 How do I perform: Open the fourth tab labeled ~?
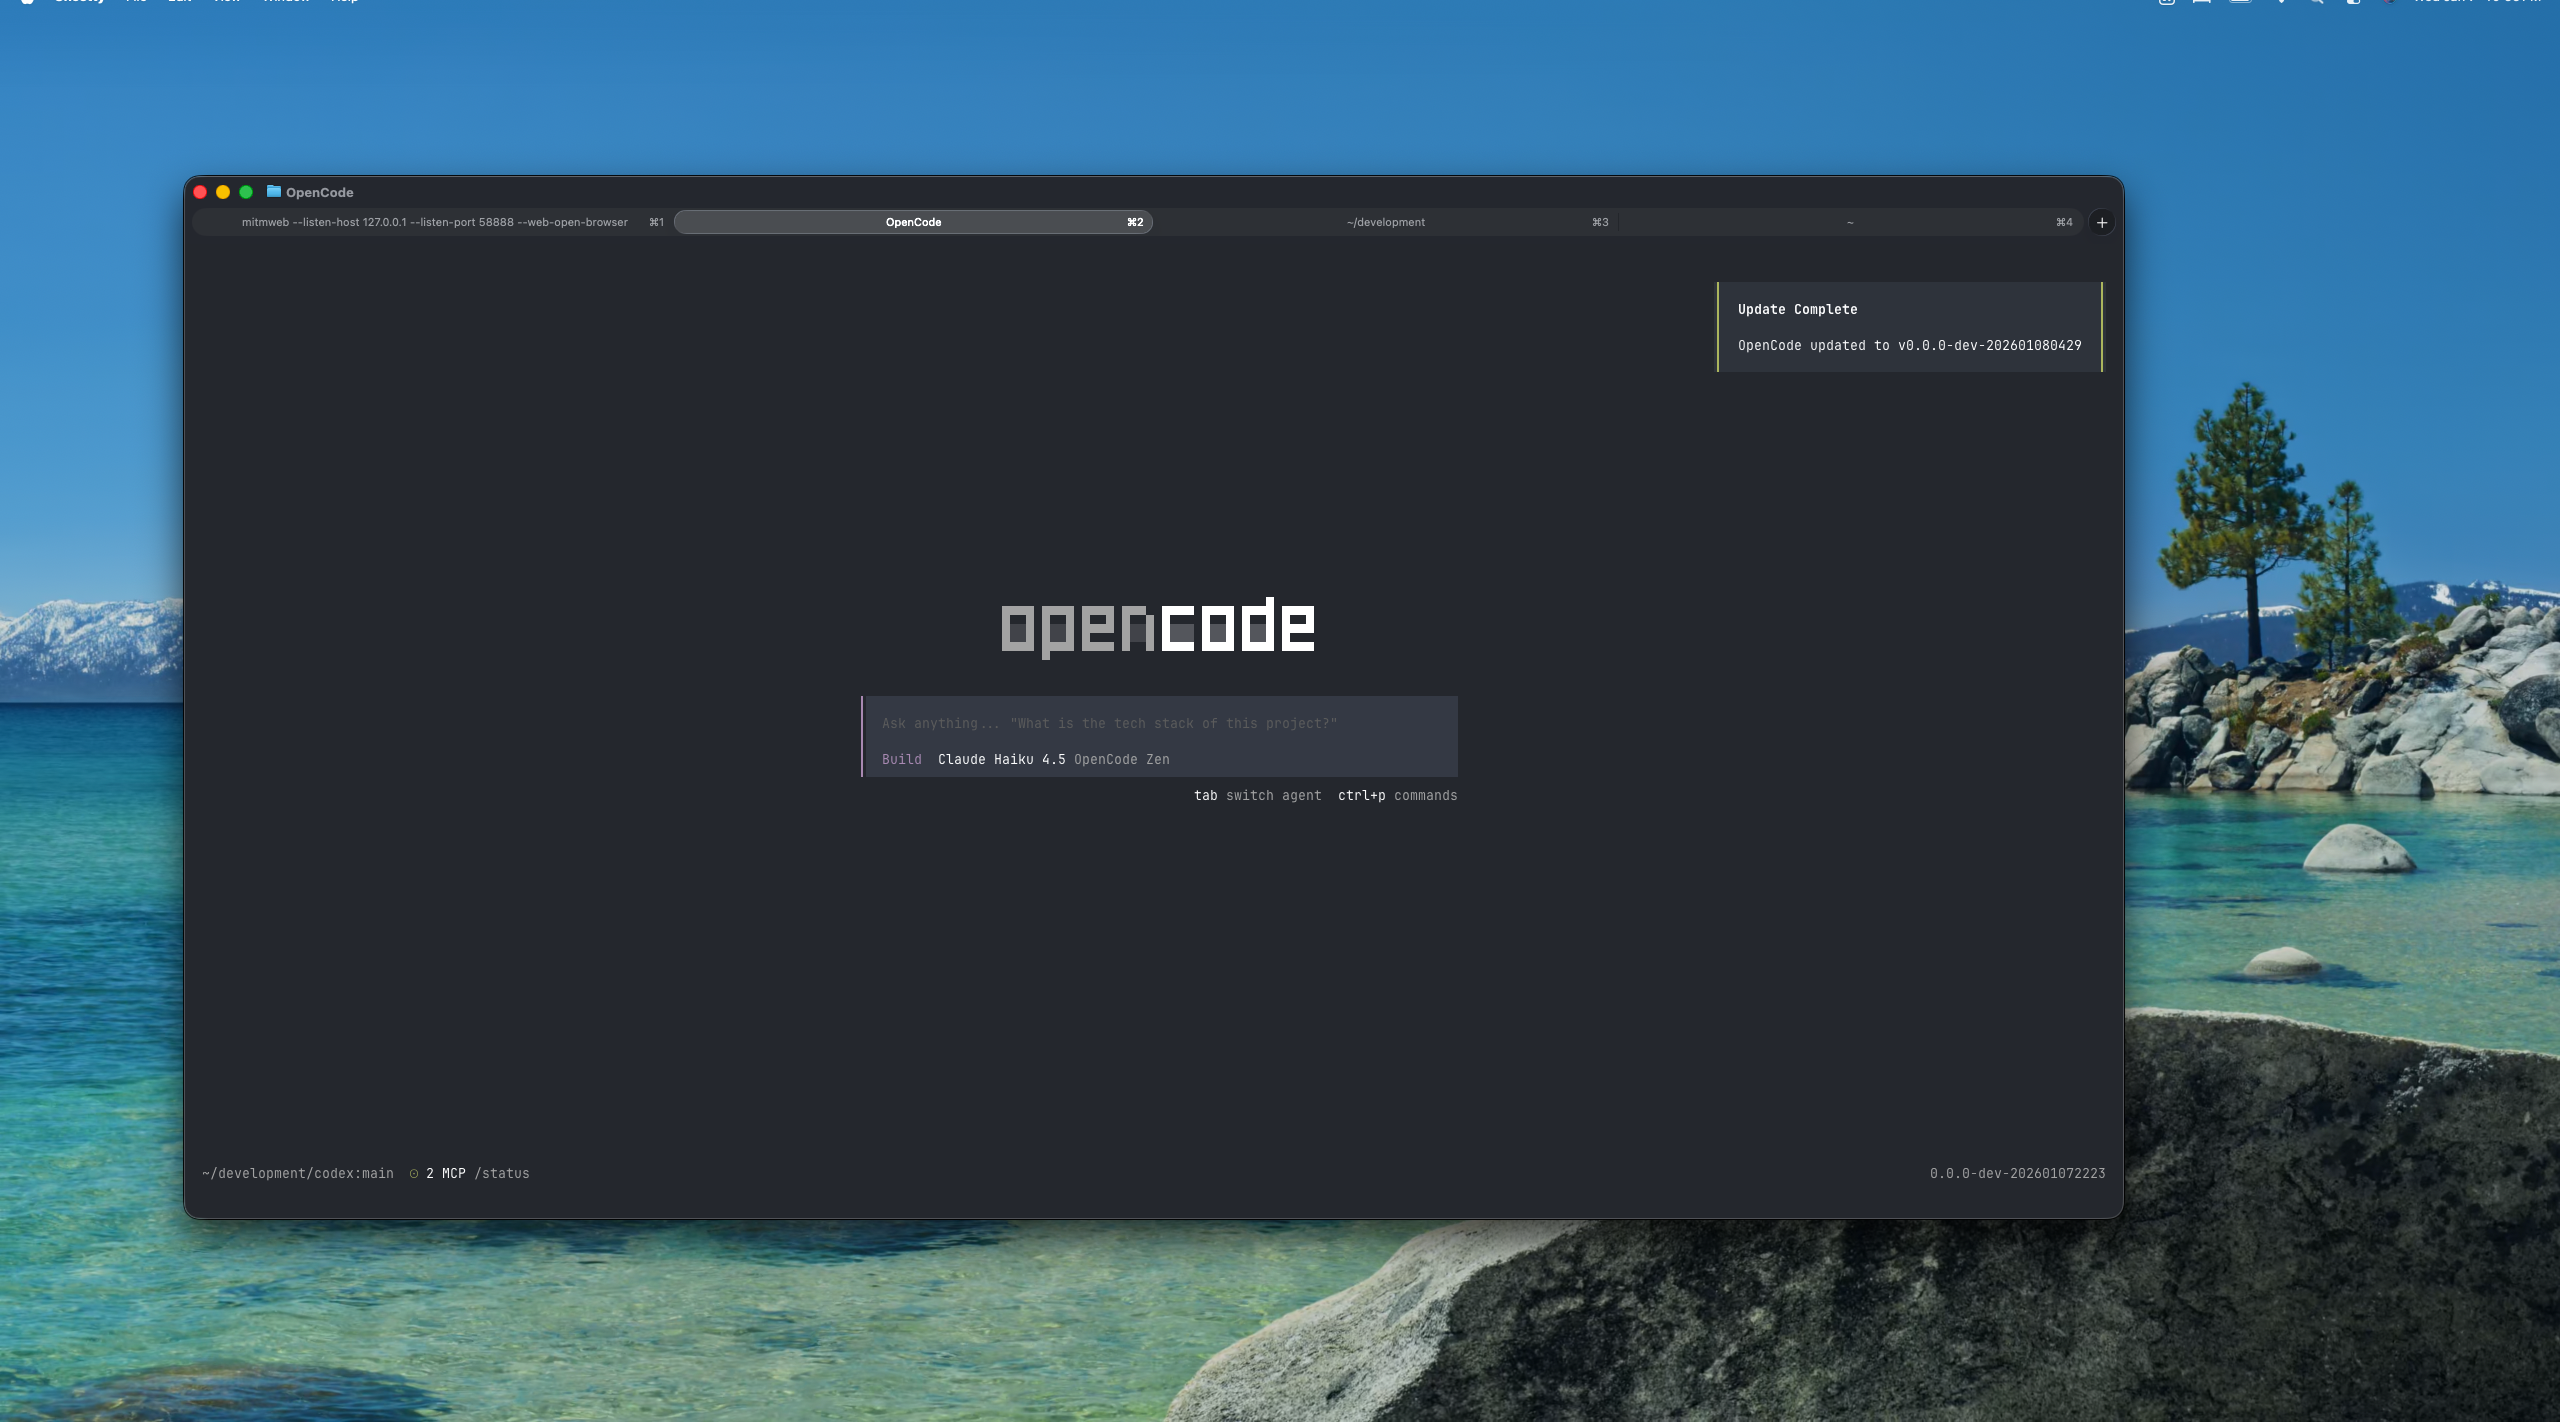point(1849,222)
